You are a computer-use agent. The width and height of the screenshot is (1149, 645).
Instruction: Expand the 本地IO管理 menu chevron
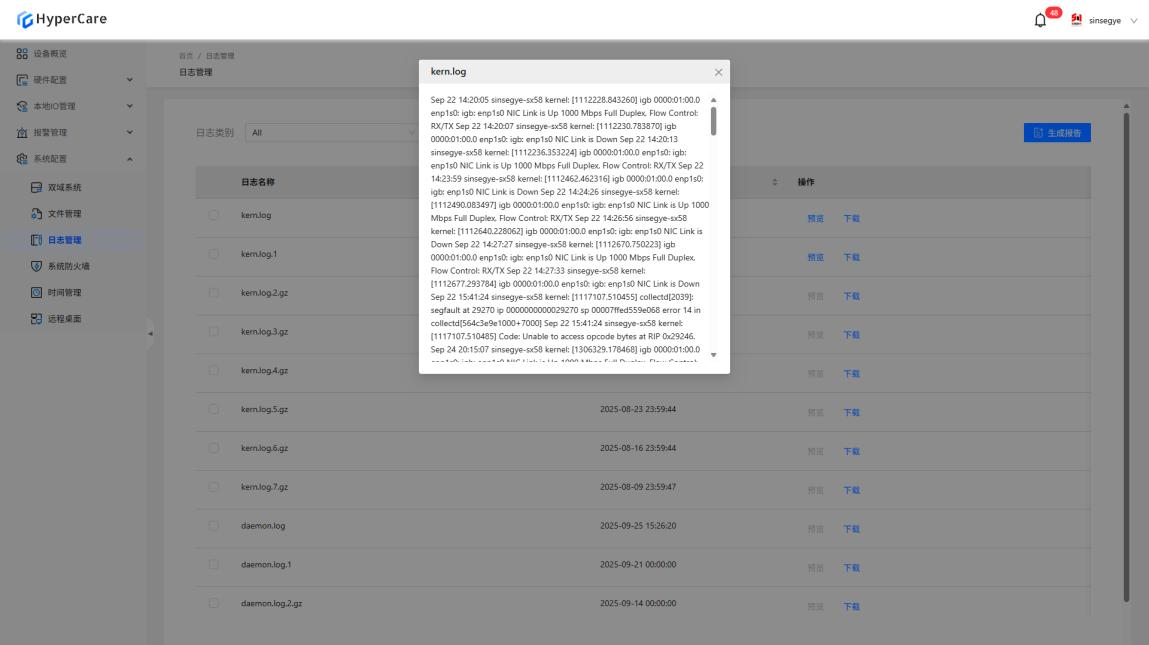point(130,106)
